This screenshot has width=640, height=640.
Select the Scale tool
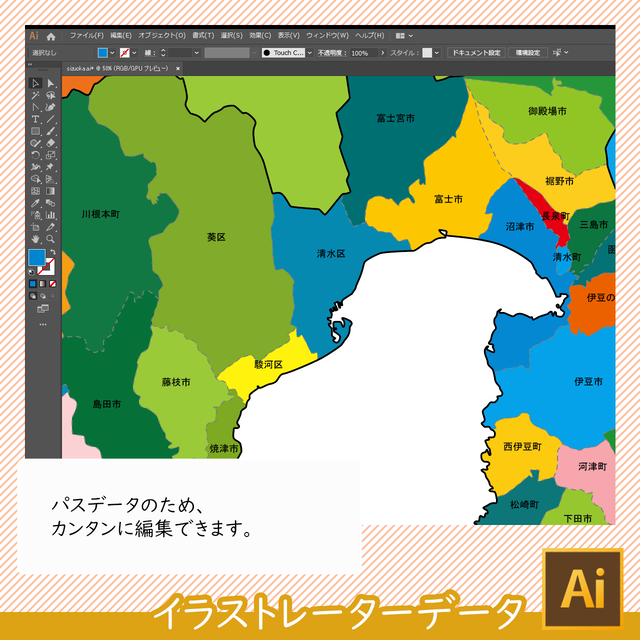(51, 155)
